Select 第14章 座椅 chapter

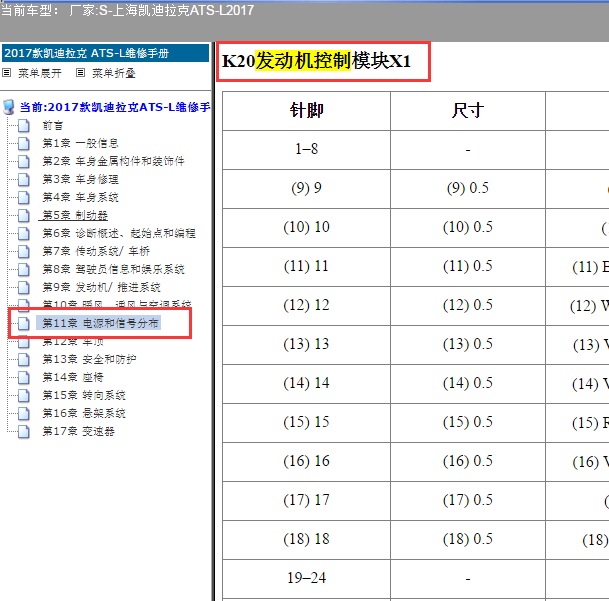pyautogui.click(x=73, y=377)
